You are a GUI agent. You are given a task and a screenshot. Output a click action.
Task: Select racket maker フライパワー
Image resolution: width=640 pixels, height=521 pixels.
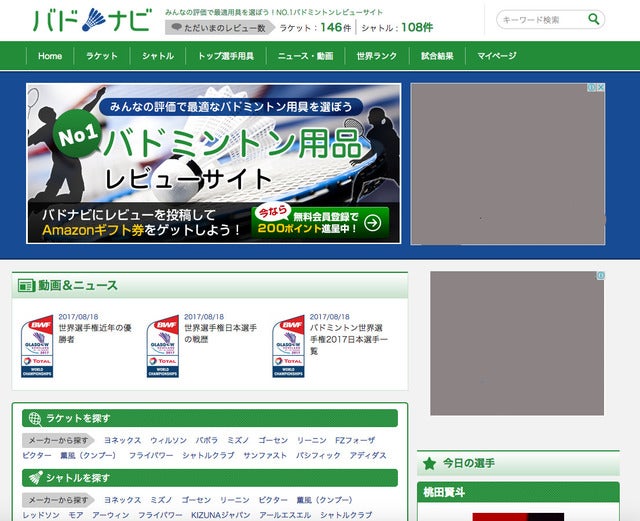(x=151, y=455)
